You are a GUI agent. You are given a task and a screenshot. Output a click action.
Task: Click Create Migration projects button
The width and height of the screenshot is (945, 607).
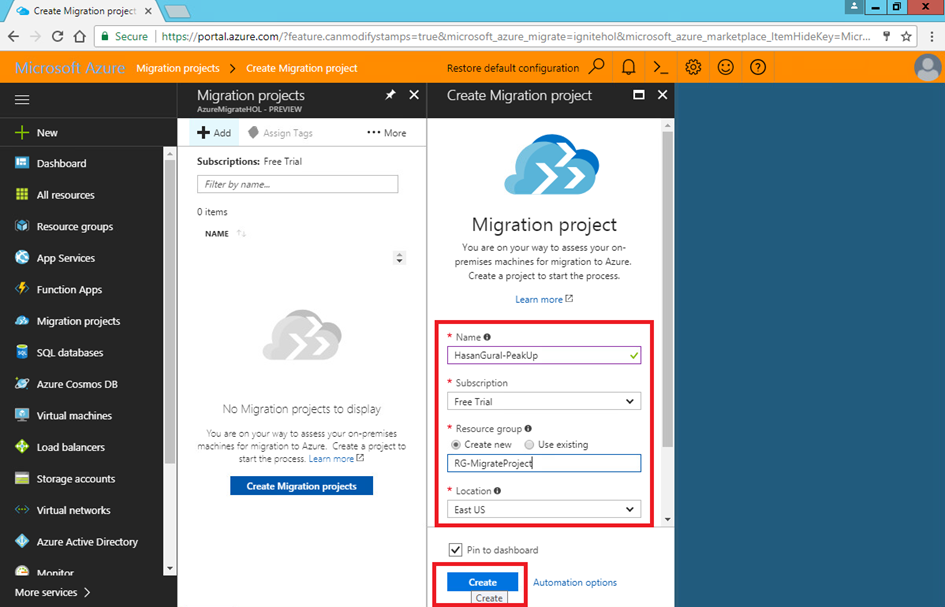(301, 486)
